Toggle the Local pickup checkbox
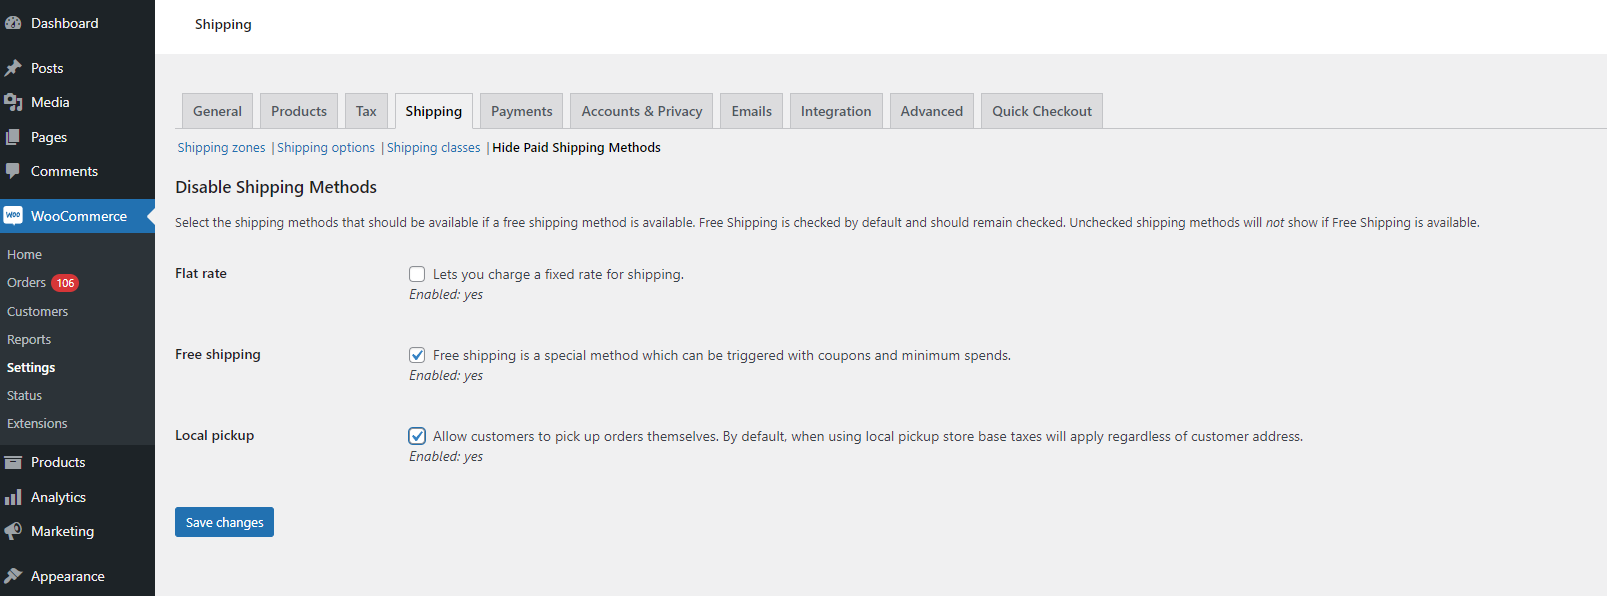This screenshot has height=596, width=1607. [417, 436]
